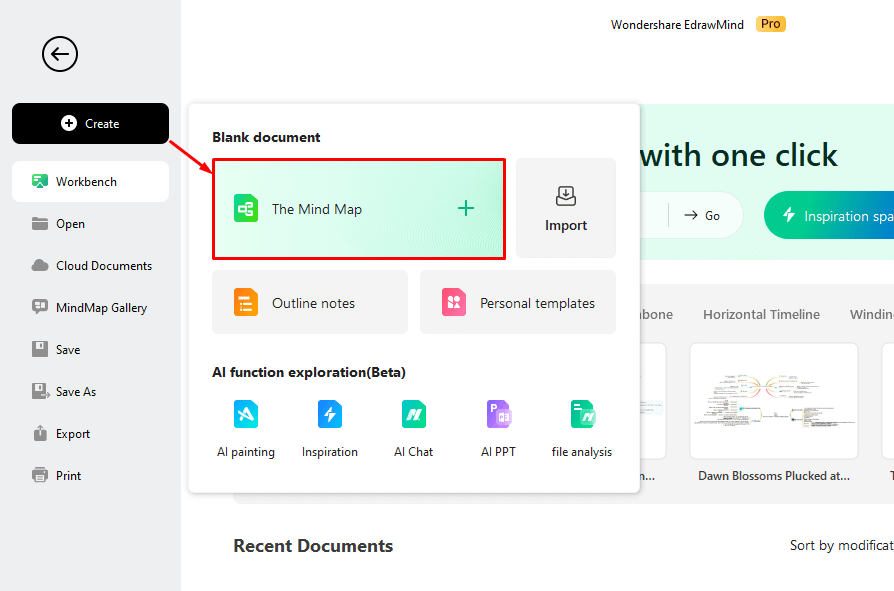The width and height of the screenshot is (894, 591).
Task: Click the pink Personal templates icon
Action: [454, 303]
